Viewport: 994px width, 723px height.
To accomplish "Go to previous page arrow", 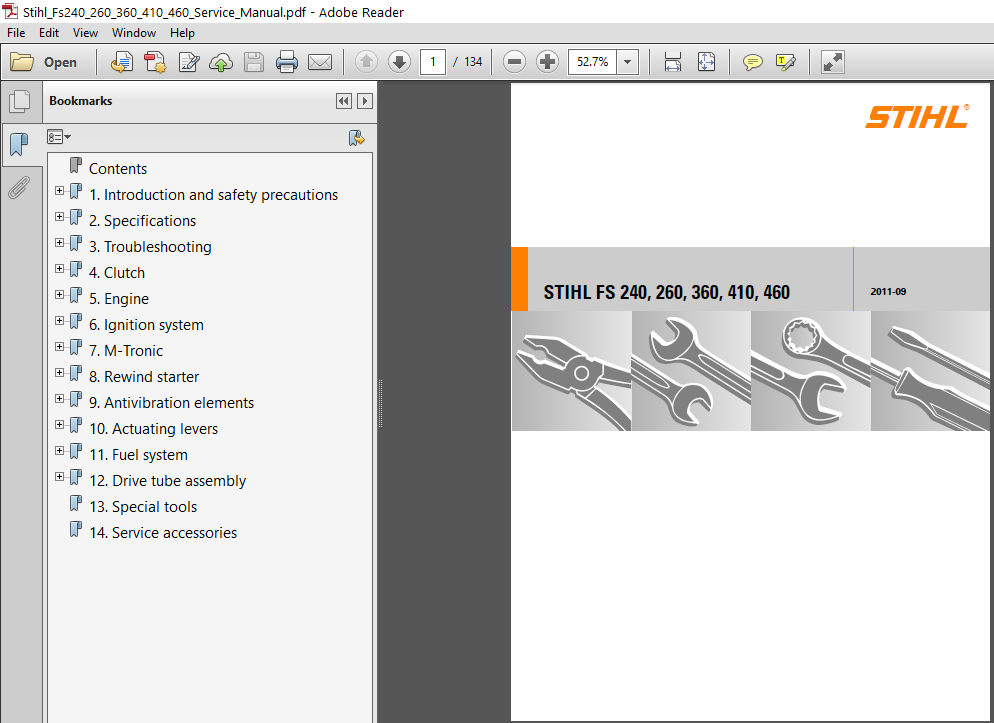I will click(366, 61).
